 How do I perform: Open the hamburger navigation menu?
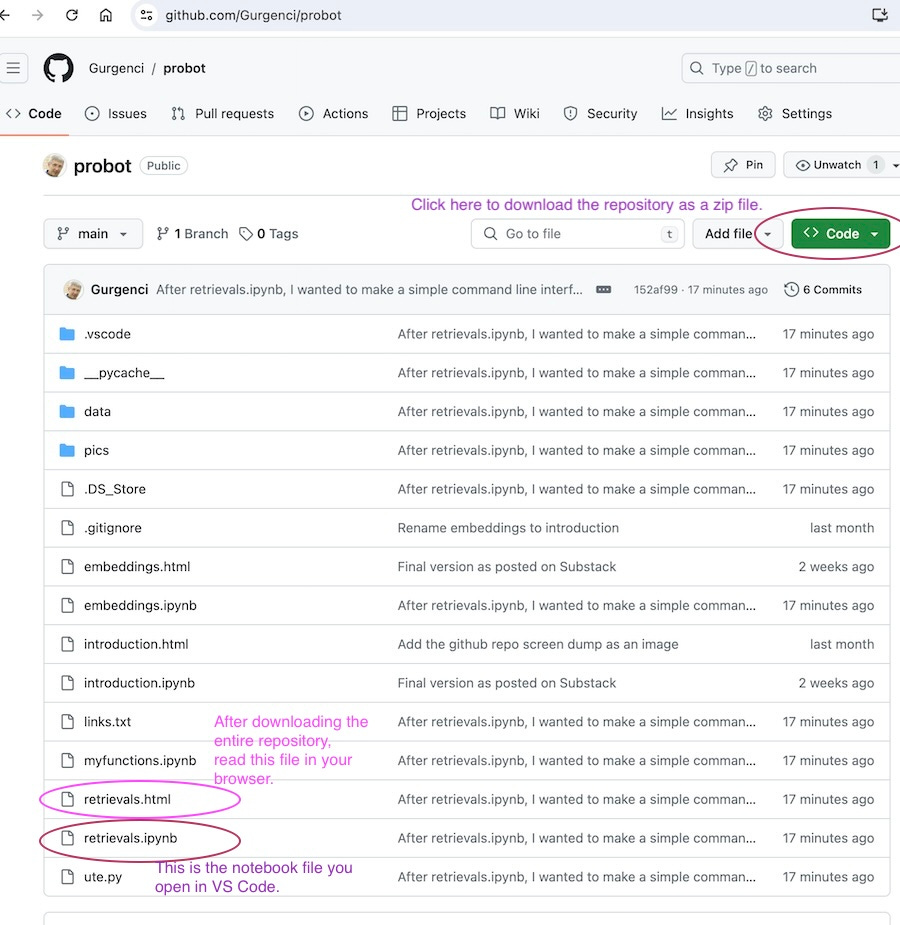(x=13, y=68)
